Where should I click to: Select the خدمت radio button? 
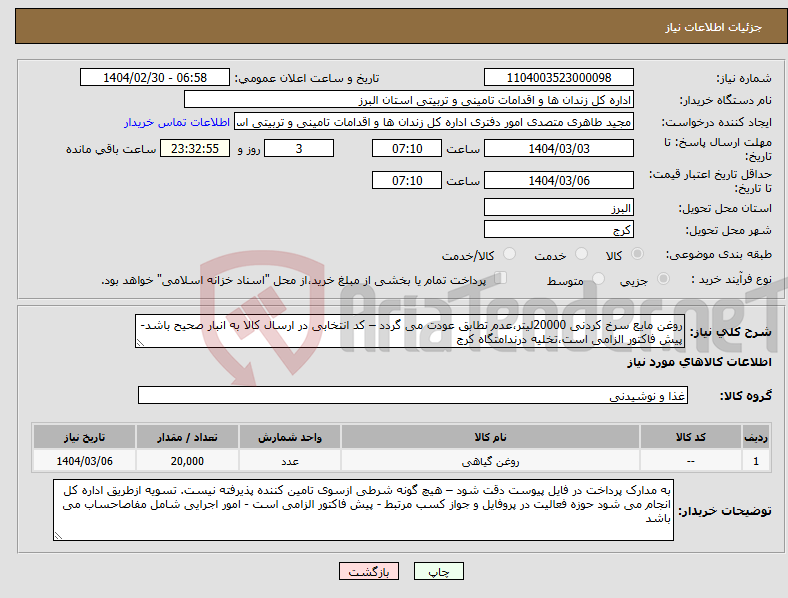(x=581, y=254)
